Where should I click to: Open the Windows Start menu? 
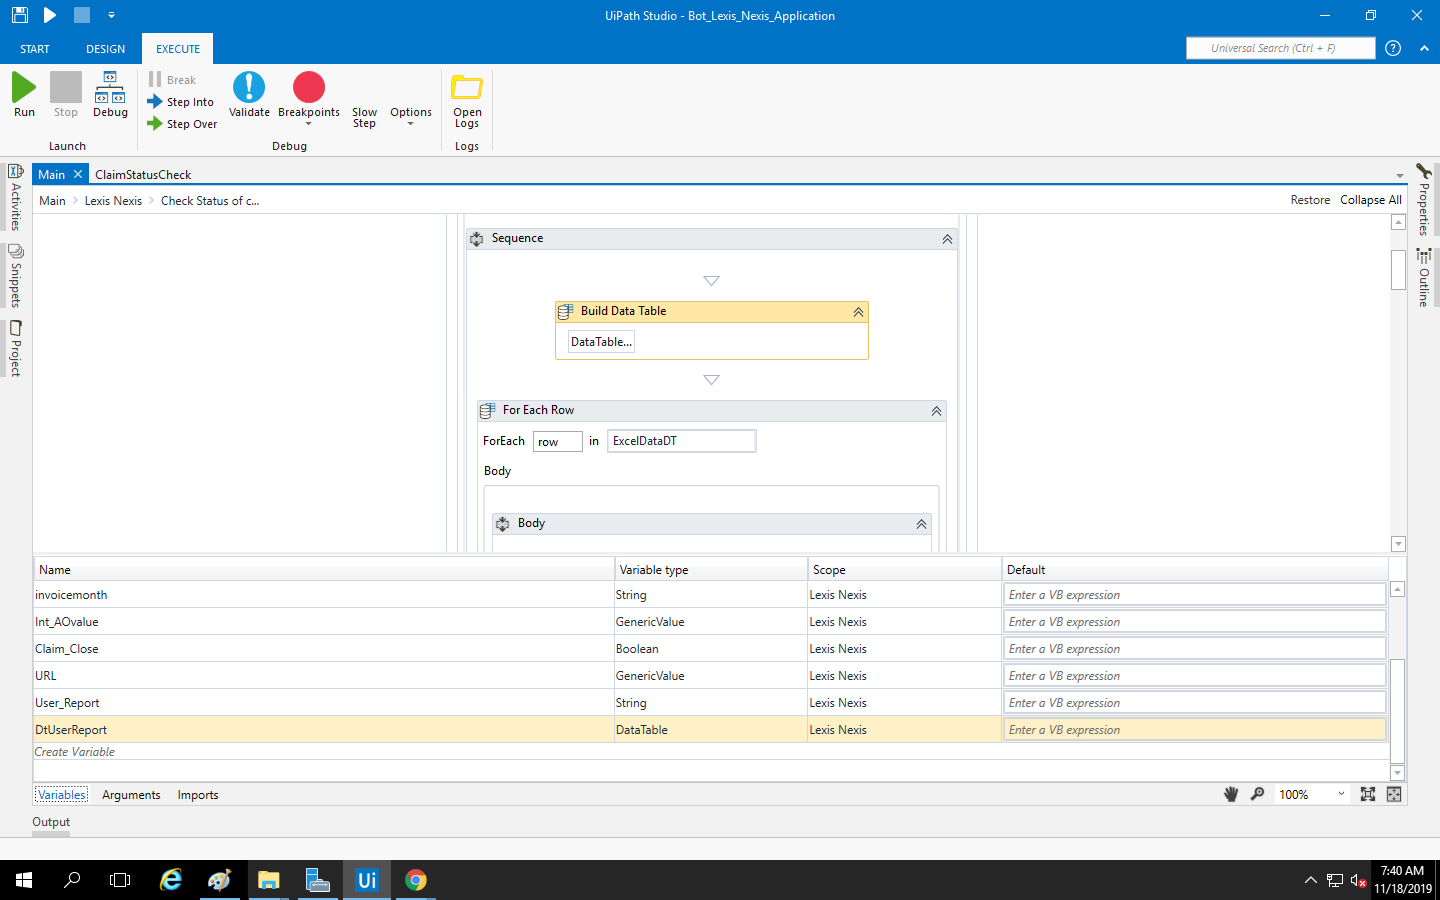tap(24, 880)
